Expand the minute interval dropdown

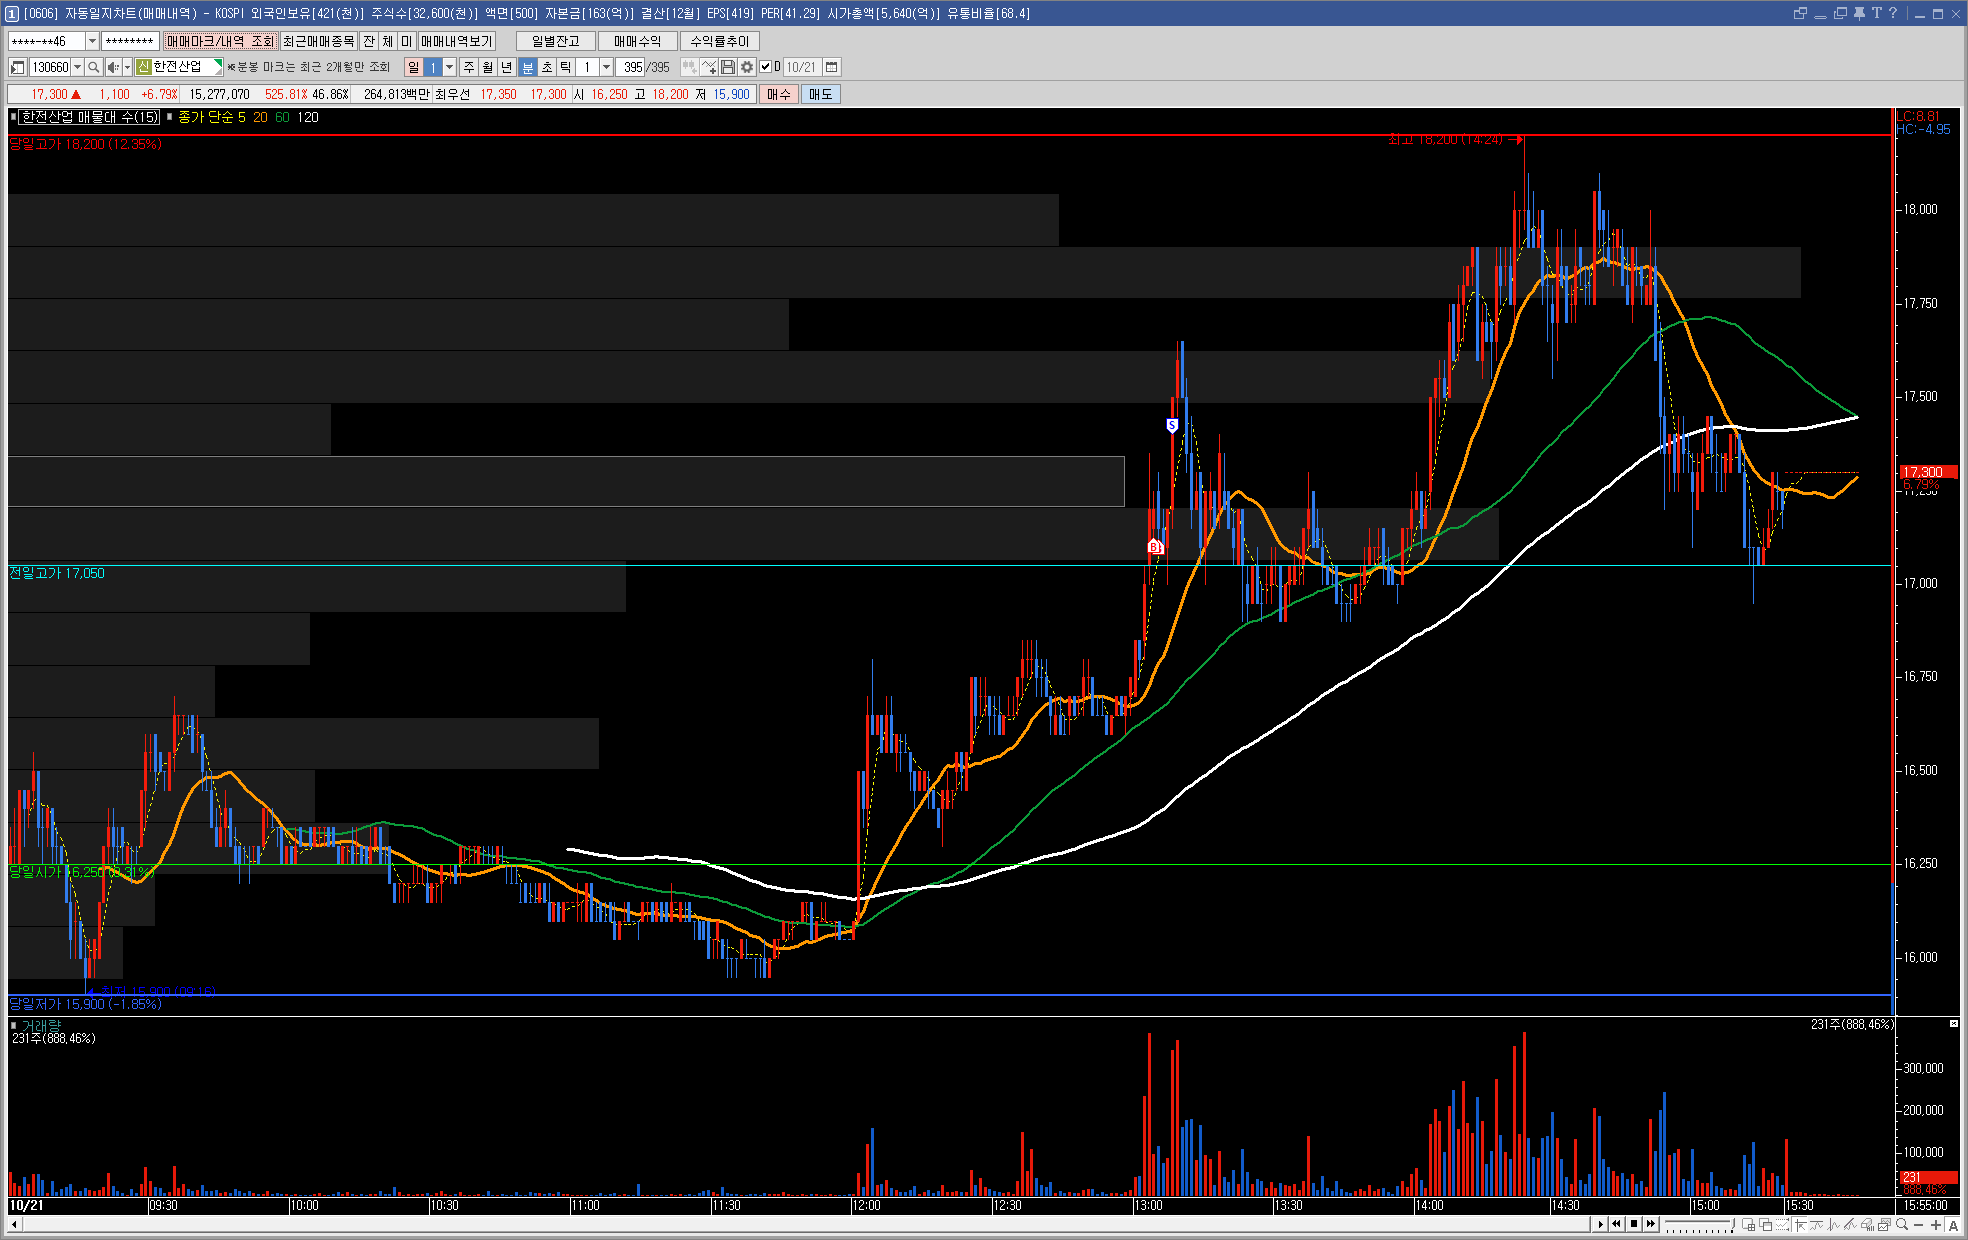(x=606, y=67)
